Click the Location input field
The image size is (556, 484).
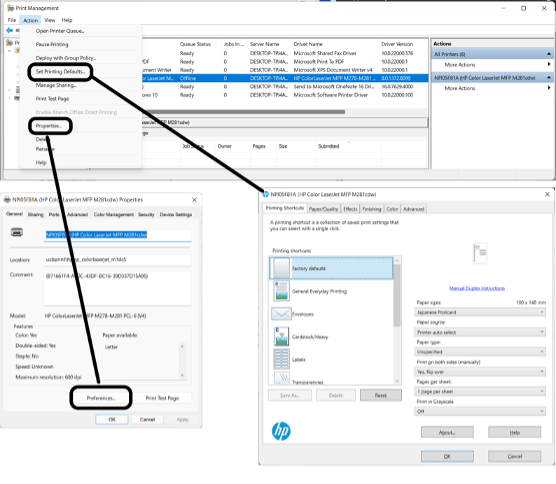pos(117,260)
